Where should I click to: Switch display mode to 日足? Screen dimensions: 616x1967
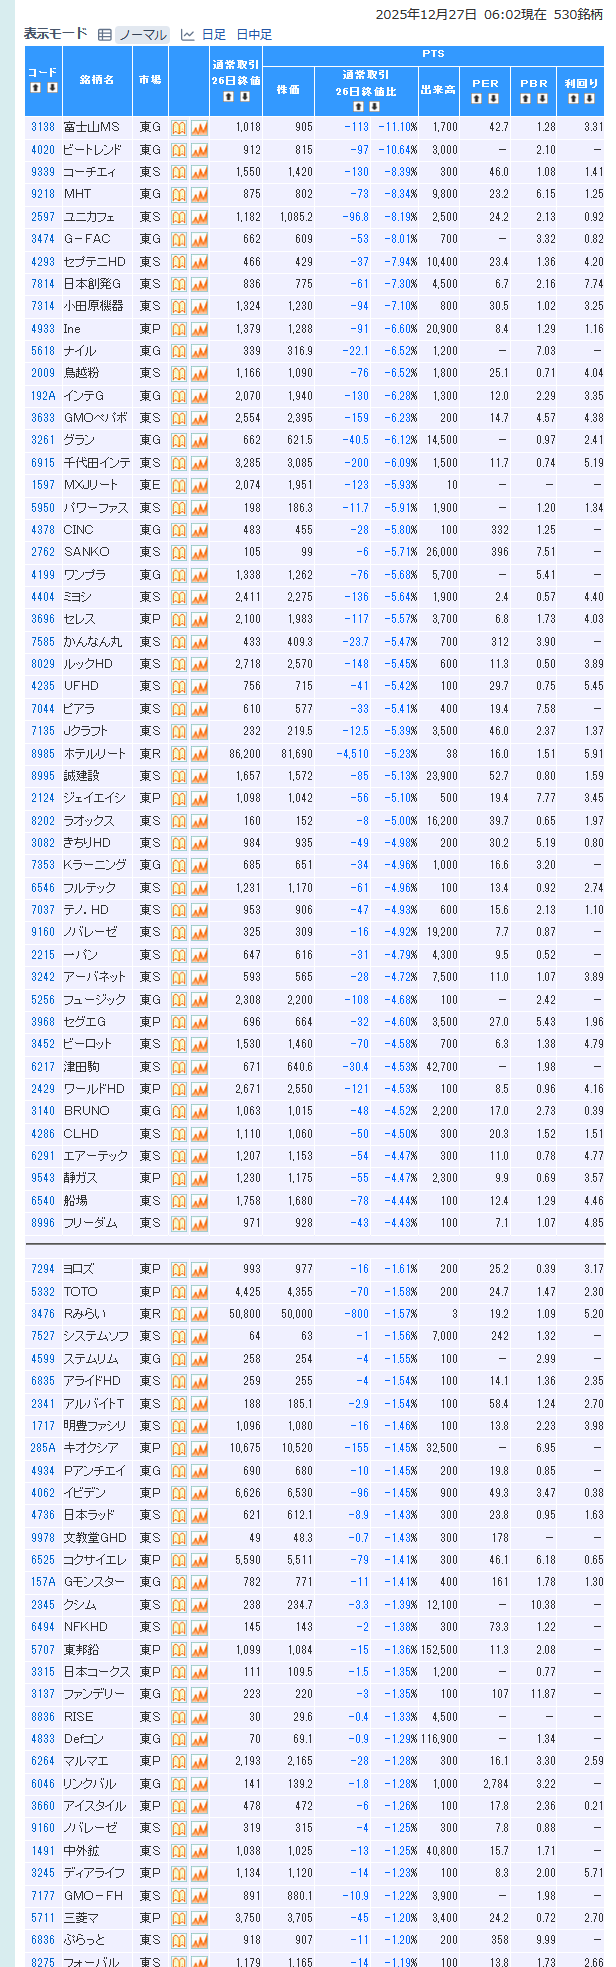click(x=213, y=35)
